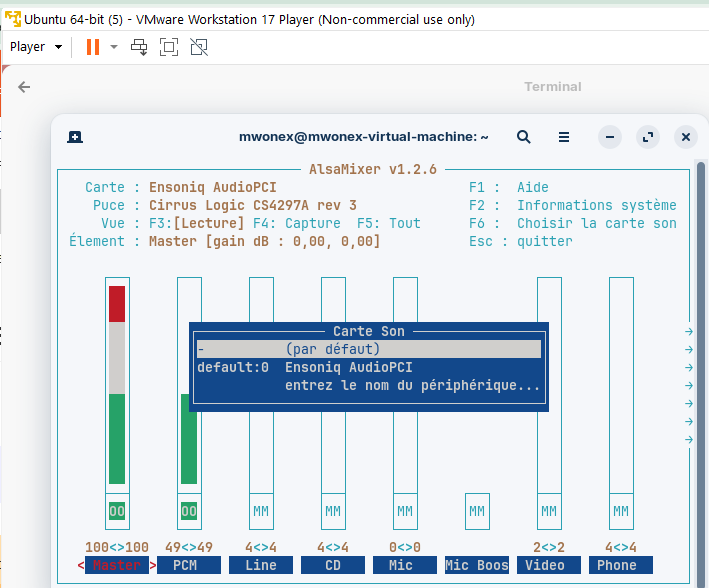
Task: Select default:0 Ensoniq AudioPCI card
Action: 369,367
